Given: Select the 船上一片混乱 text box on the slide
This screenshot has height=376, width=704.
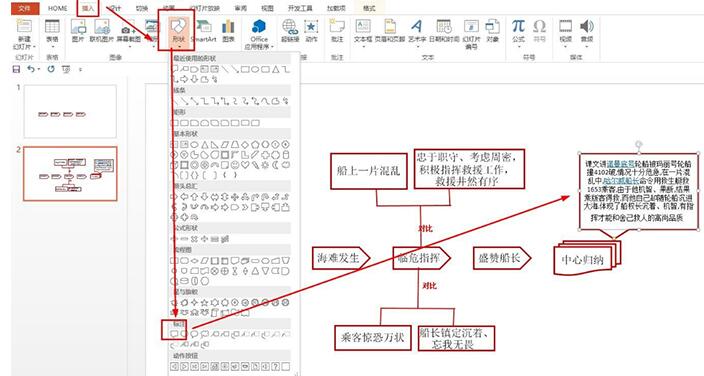Looking at the screenshot, I should point(369,171).
